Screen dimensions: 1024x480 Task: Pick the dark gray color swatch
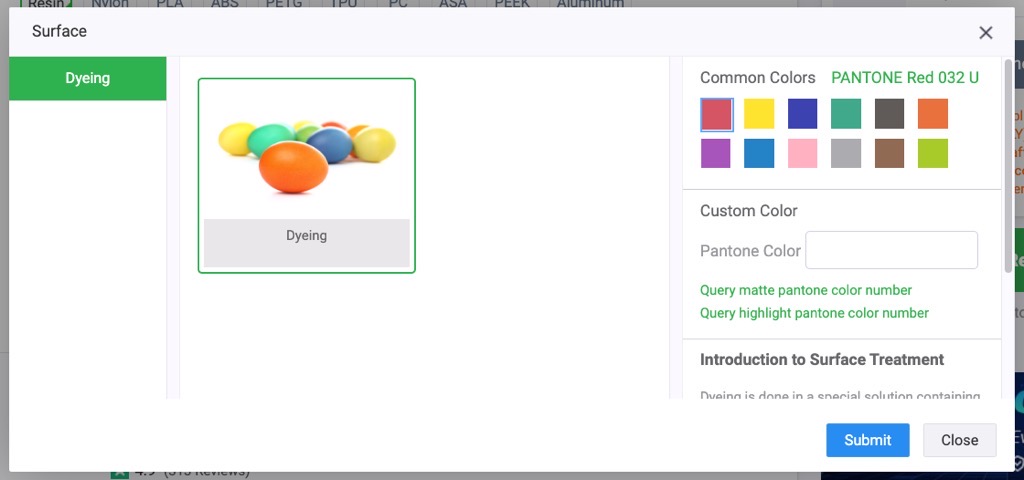pyautogui.click(x=889, y=114)
